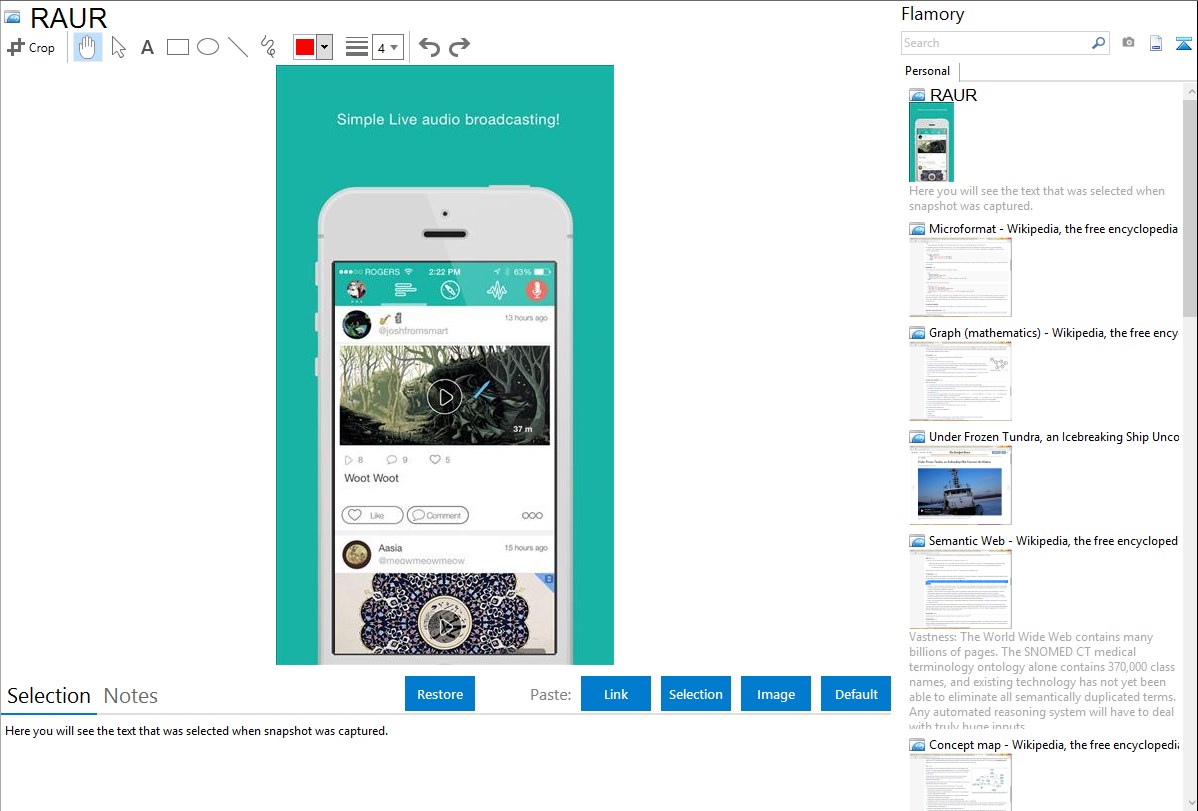This screenshot has height=811, width=1198.
Task: Click the play button on the forest image
Action: point(444,396)
